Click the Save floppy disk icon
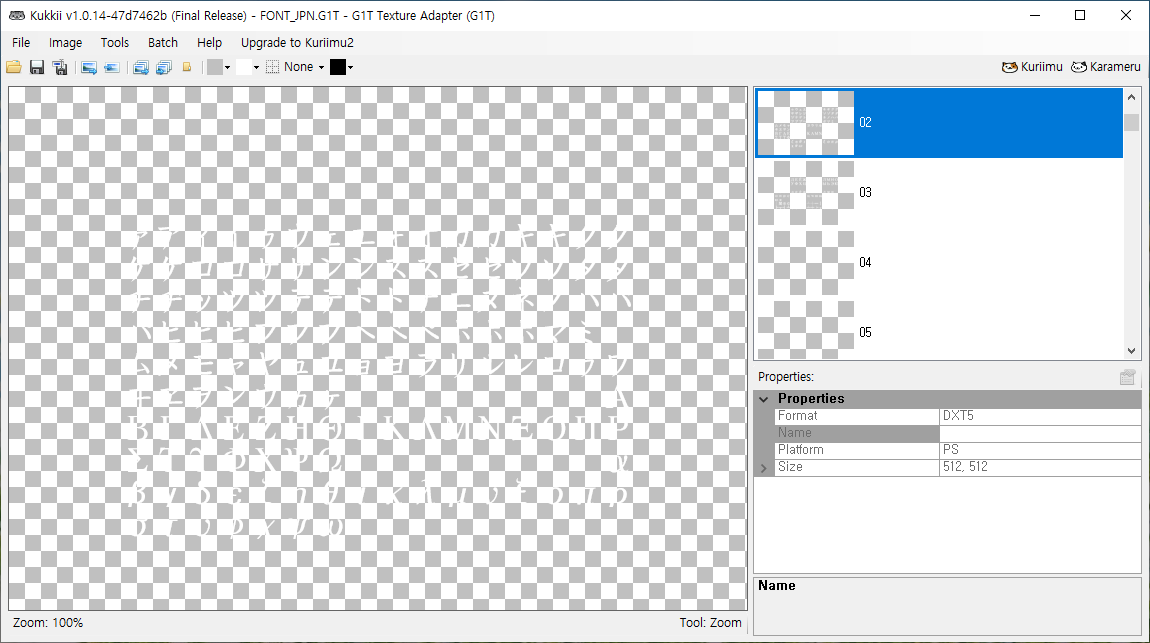 37,67
